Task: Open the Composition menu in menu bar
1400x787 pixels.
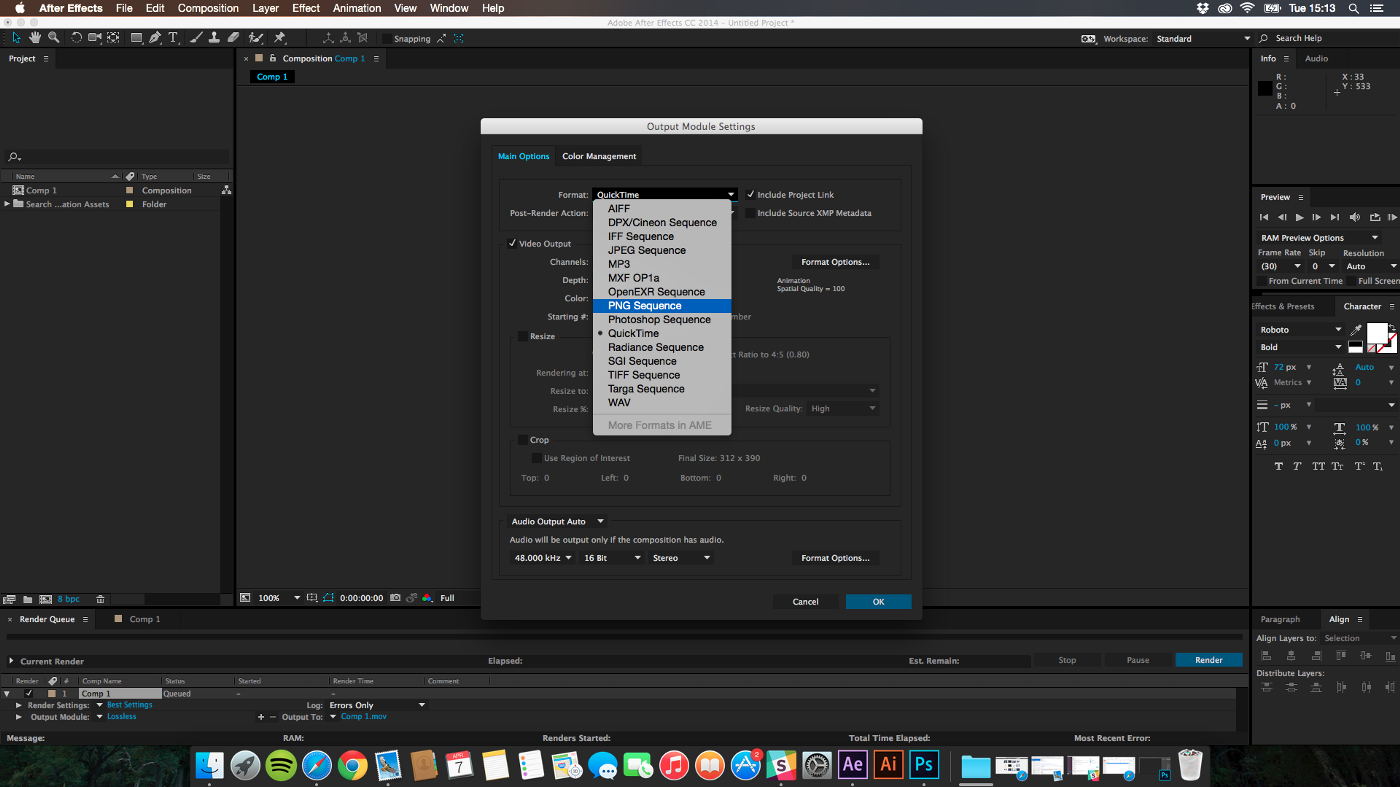Action: pos(208,8)
